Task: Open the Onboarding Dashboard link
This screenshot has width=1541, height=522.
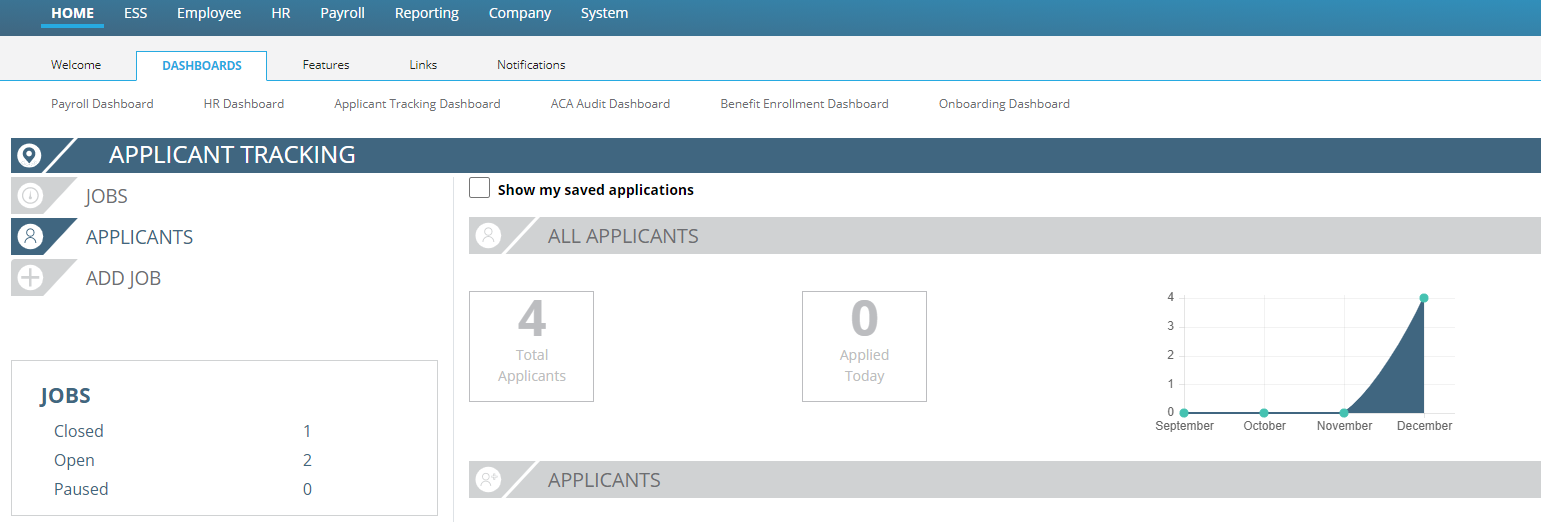Action: 1004,104
